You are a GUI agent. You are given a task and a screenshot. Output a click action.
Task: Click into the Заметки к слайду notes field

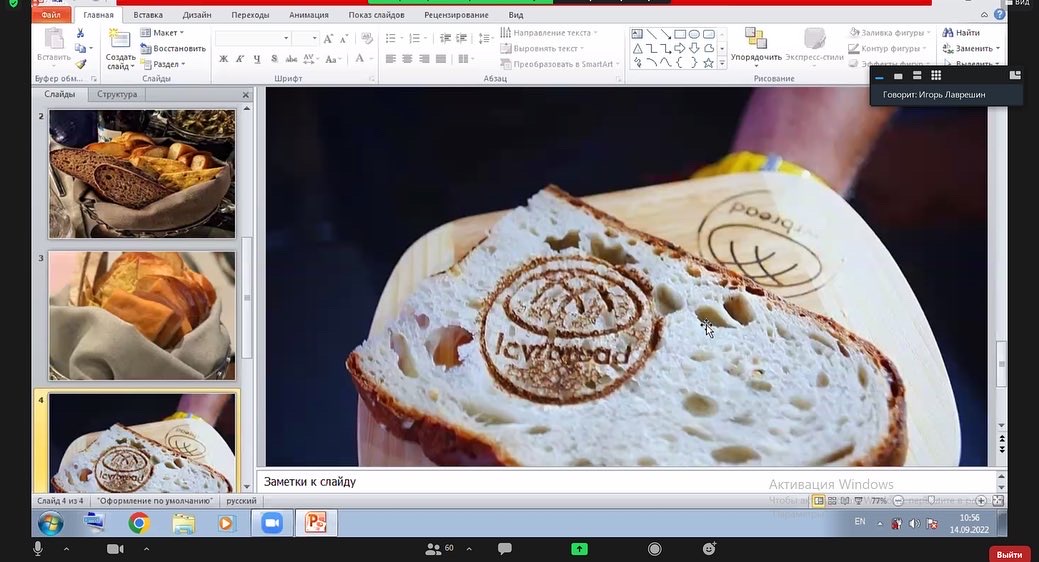[626, 482]
